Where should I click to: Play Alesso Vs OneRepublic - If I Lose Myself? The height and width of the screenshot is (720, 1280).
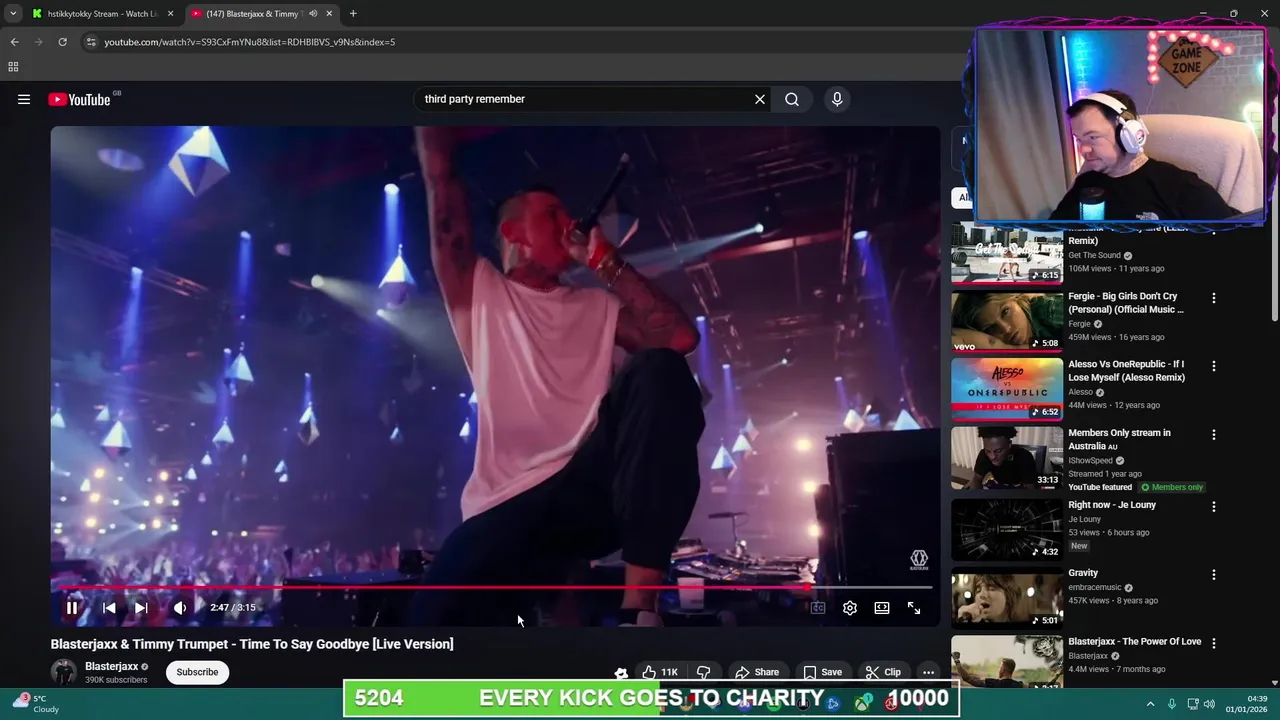[1126, 371]
